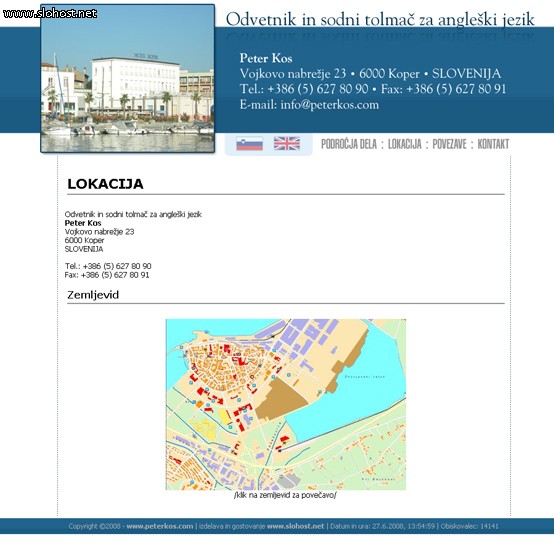
Task: Open the KONTAKT menu item
Action: (x=493, y=144)
